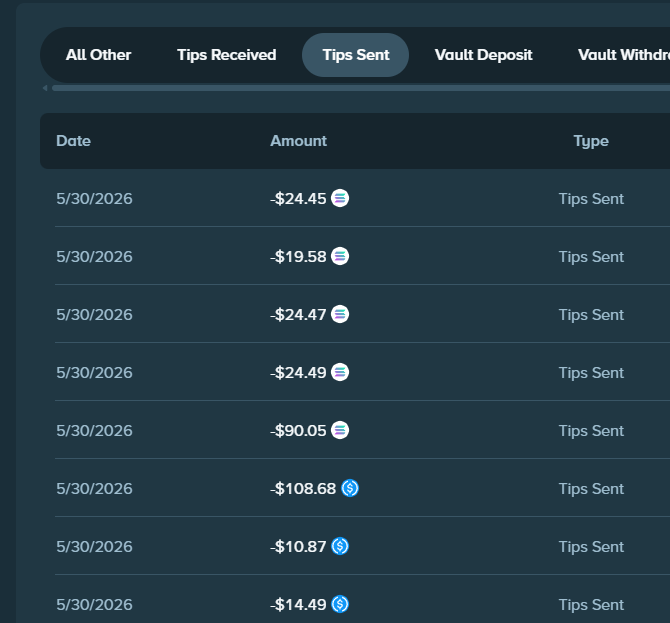Click the Amount column header
Image resolution: width=670 pixels, height=623 pixels.
(x=298, y=141)
